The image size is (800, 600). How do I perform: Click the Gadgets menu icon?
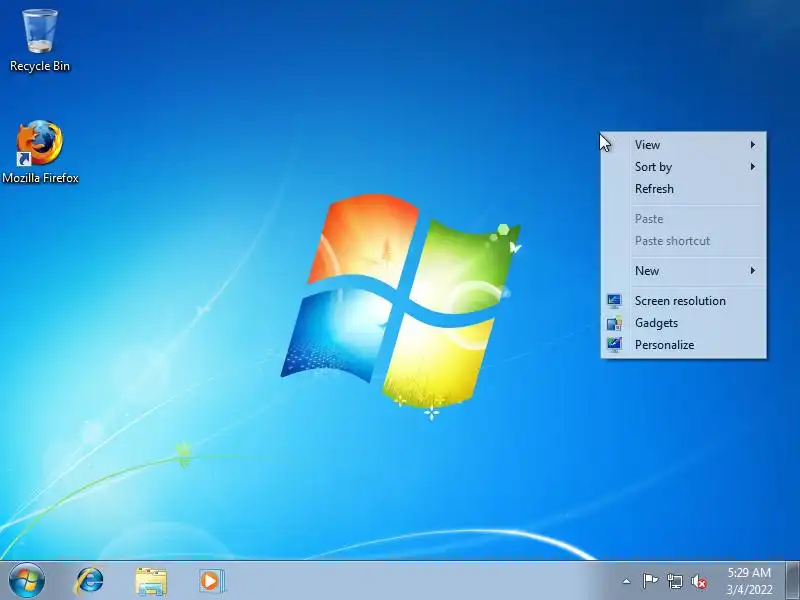[x=614, y=323]
